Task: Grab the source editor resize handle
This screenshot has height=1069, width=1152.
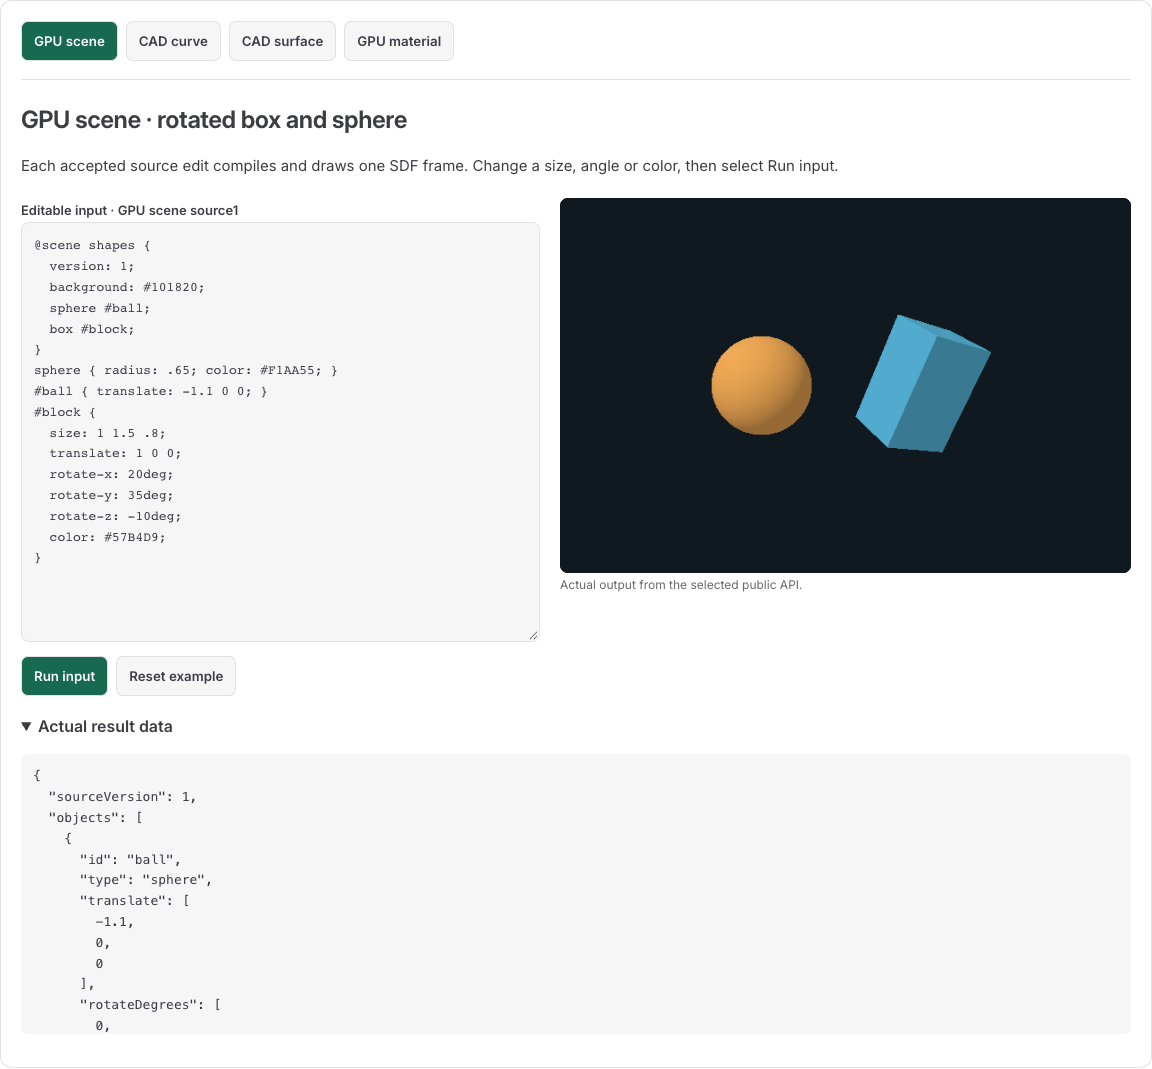Action: pyautogui.click(x=533, y=636)
